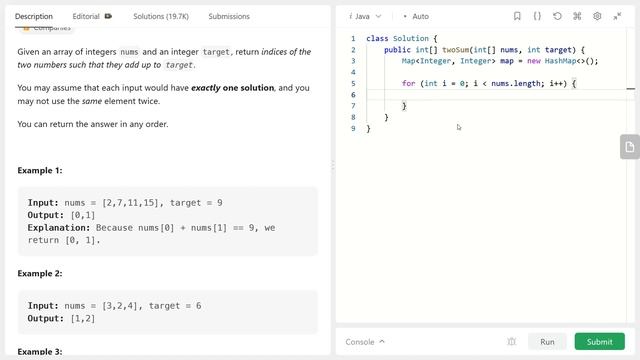Open the Java language dropdown
Screen dimensions: 640x360
[x=365, y=16]
